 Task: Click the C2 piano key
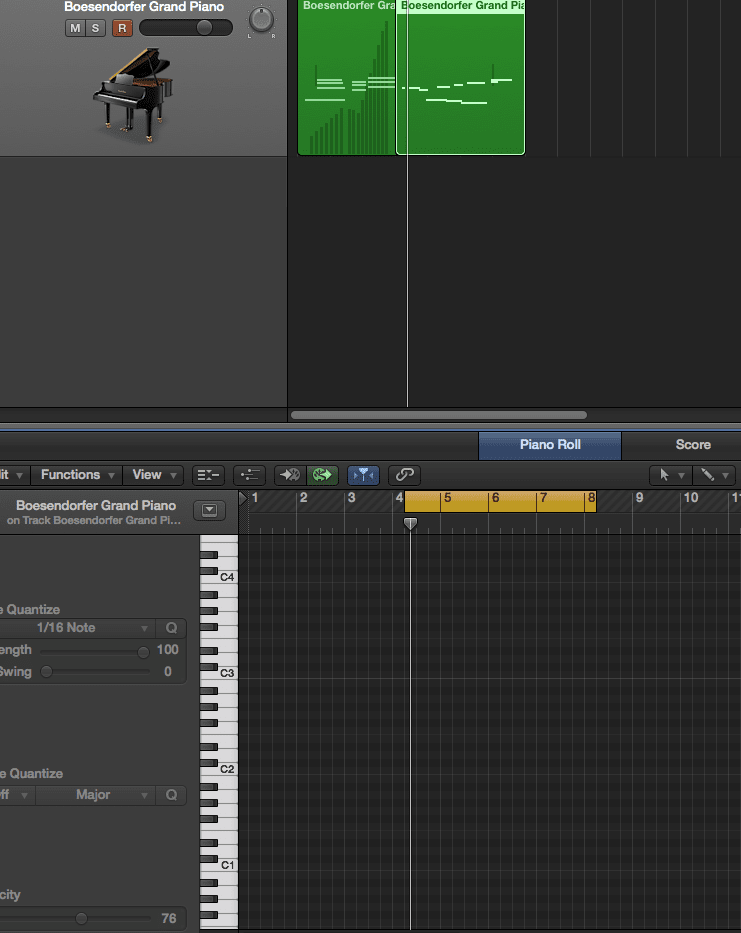(x=220, y=769)
